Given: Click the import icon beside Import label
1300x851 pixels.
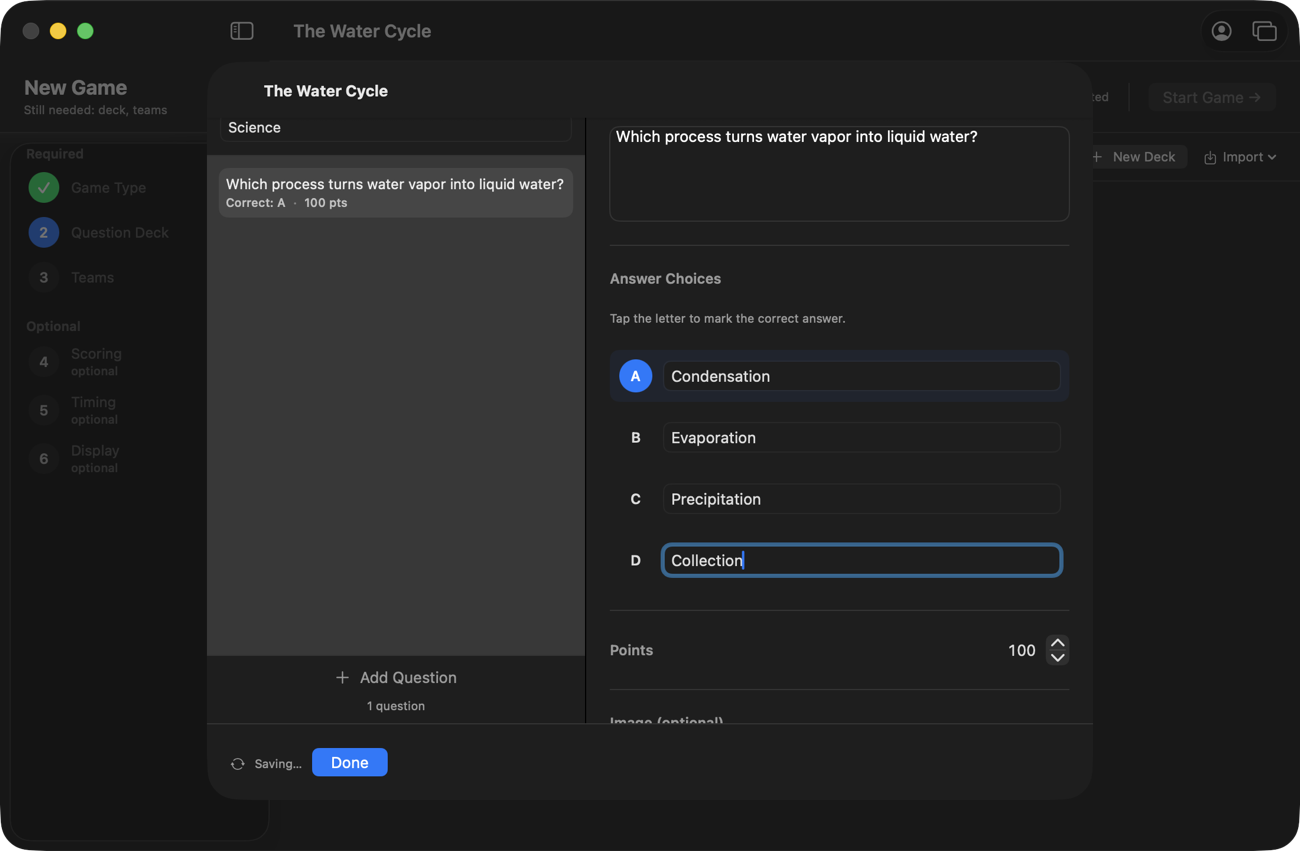Looking at the screenshot, I should 1210,158.
